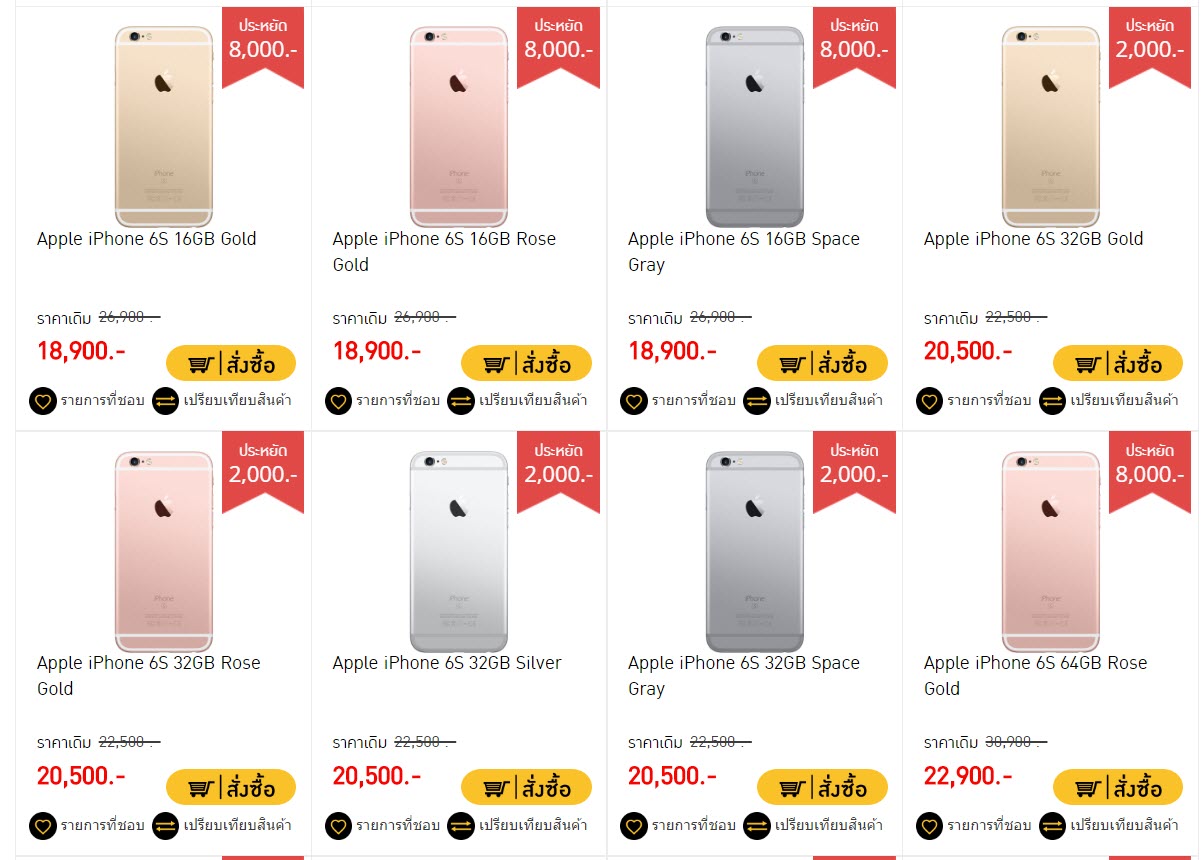
Task: Compare icon for iPhone 6S 64GB Rose Gold
Action: point(1052,826)
